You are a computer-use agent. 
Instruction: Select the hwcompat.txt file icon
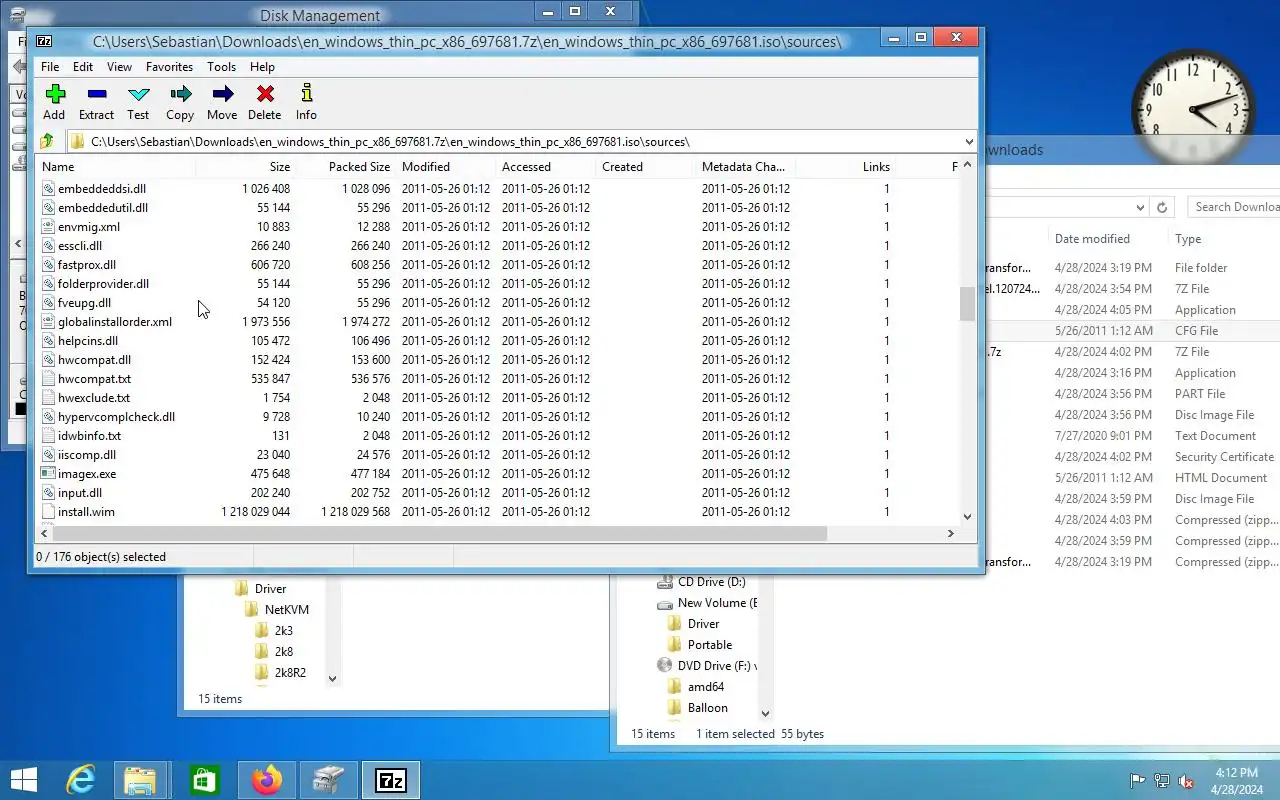coord(48,379)
